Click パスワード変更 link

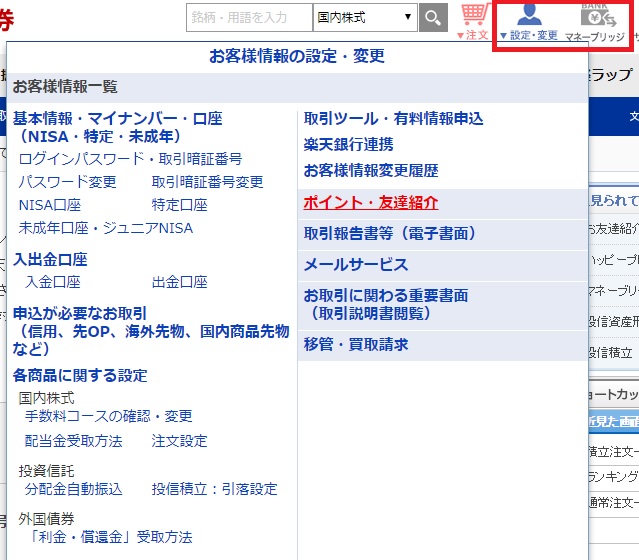pyautogui.click(x=68, y=182)
